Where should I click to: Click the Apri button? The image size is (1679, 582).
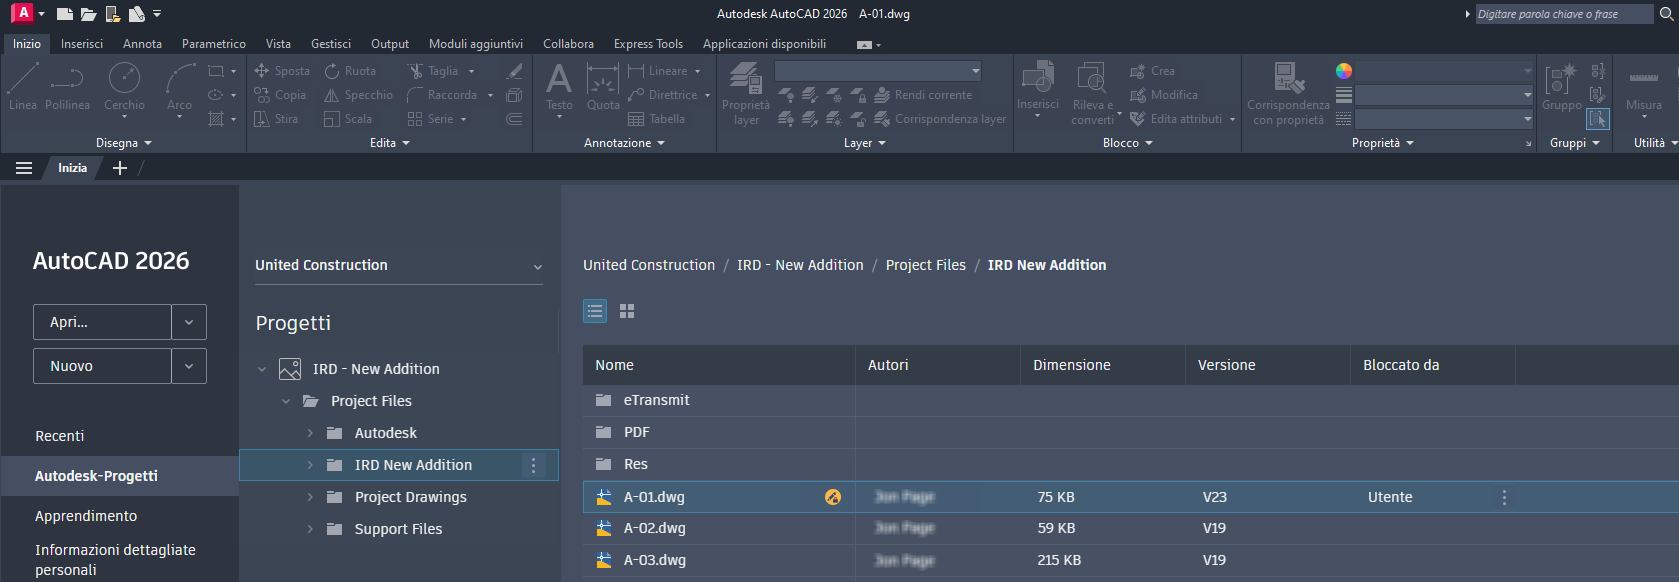[x=102, y=322]
